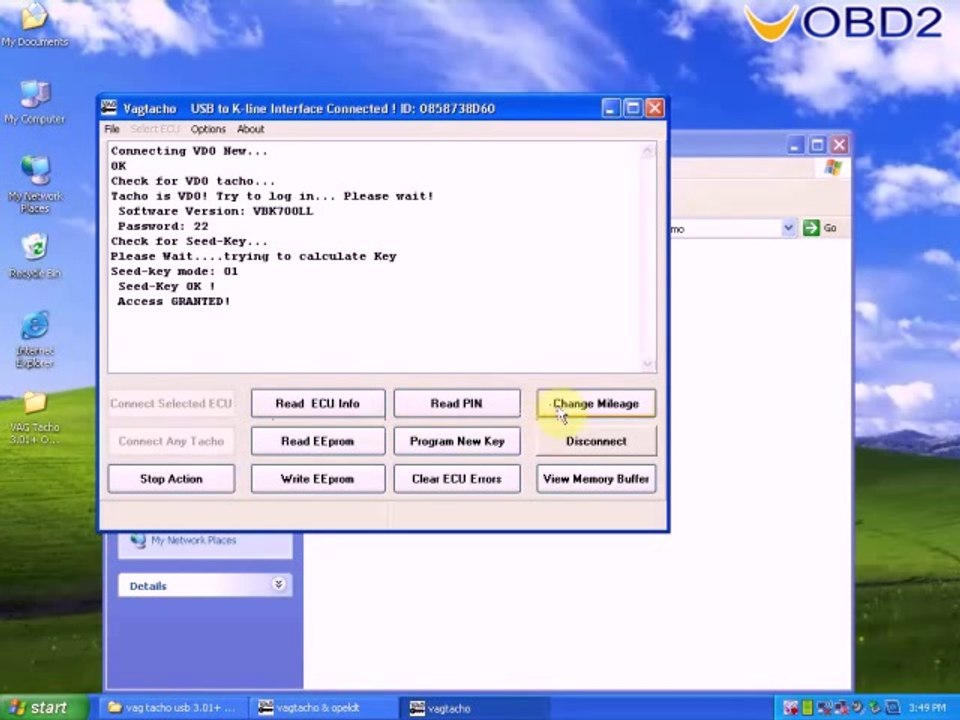Minimize the background Explorer window
The height and width of the screenshot is (720, 960).
click(x=795, y=145)
